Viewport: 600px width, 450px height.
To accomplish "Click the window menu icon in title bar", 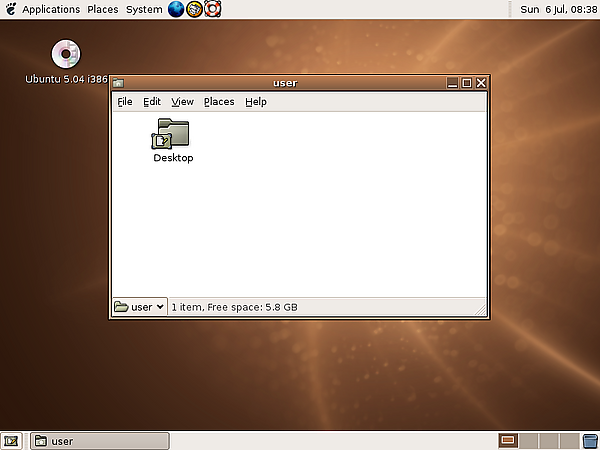I will [x=118, y=83].
